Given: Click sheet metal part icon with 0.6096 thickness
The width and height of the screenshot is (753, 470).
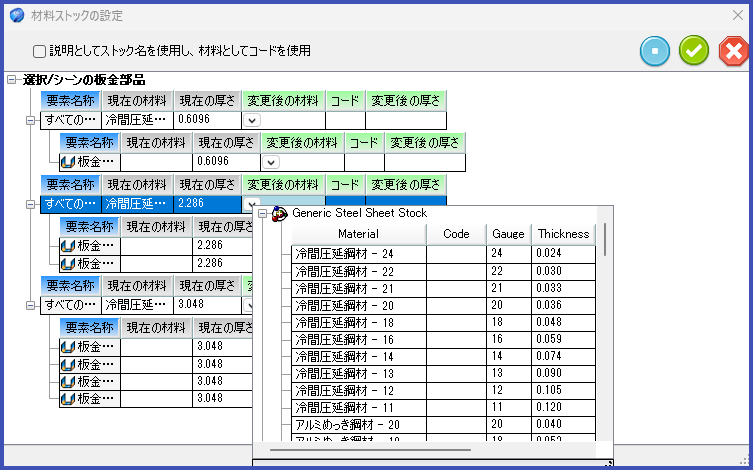Looking at the screenshot, I should pos(68,161).
